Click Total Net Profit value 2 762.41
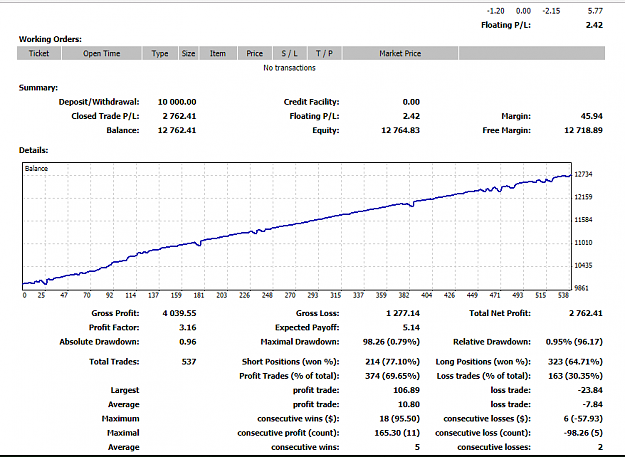625x457 pixels. click(586, 314)
